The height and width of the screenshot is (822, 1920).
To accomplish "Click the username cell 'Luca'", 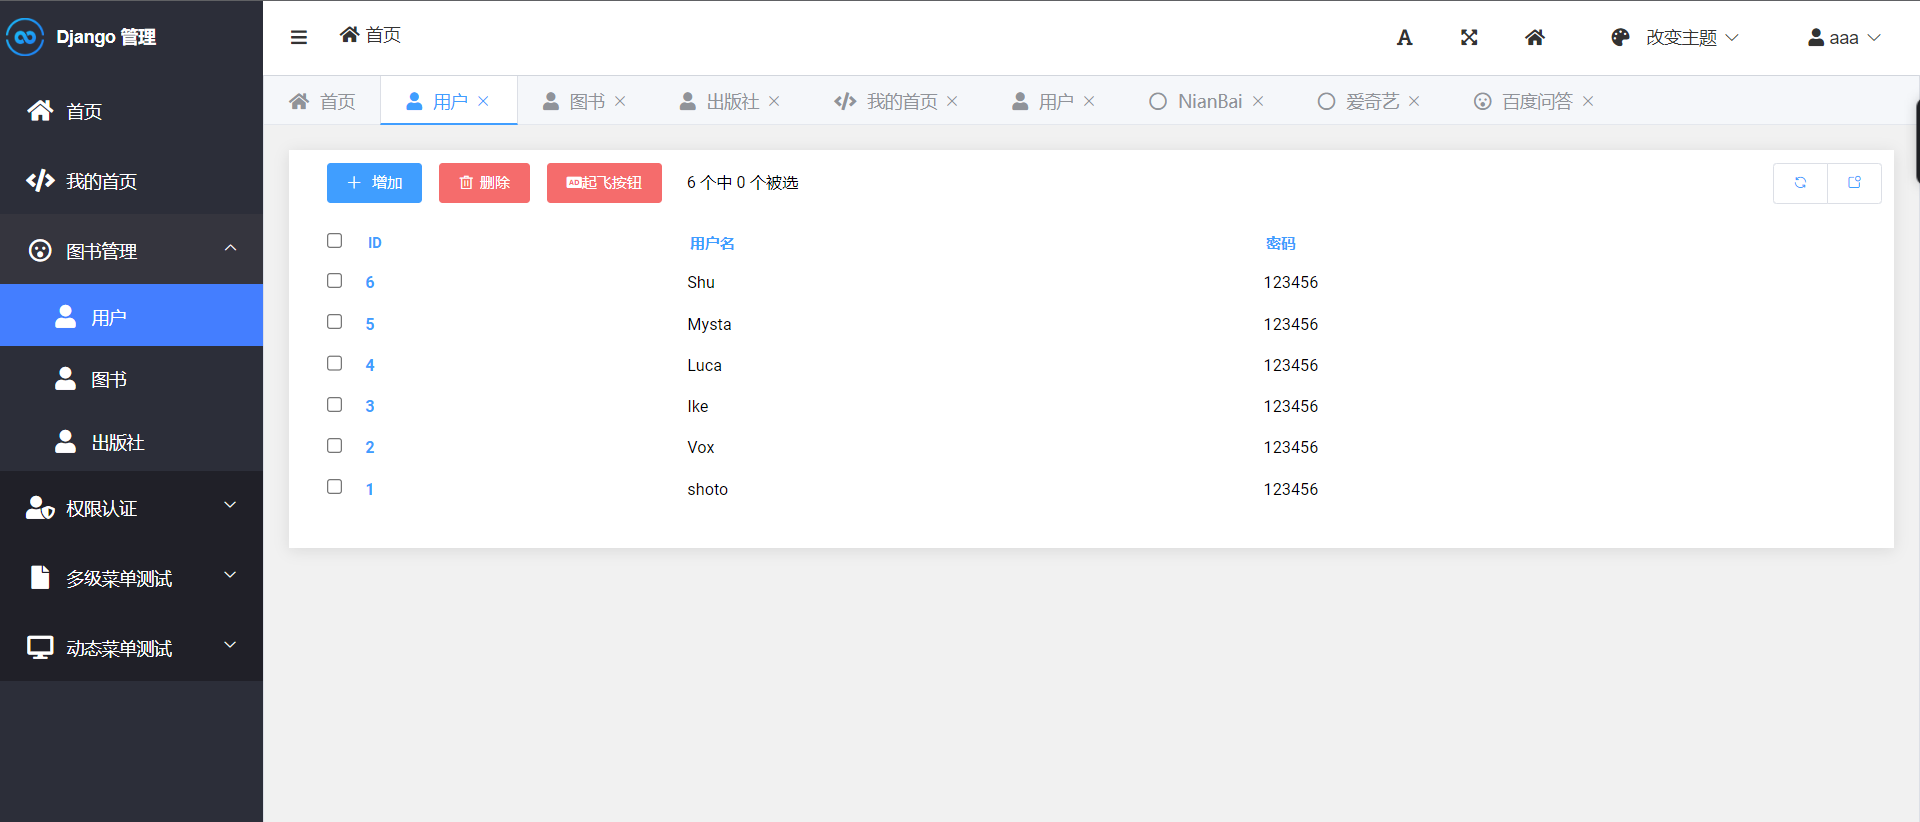I will click(x=704, y=365).
